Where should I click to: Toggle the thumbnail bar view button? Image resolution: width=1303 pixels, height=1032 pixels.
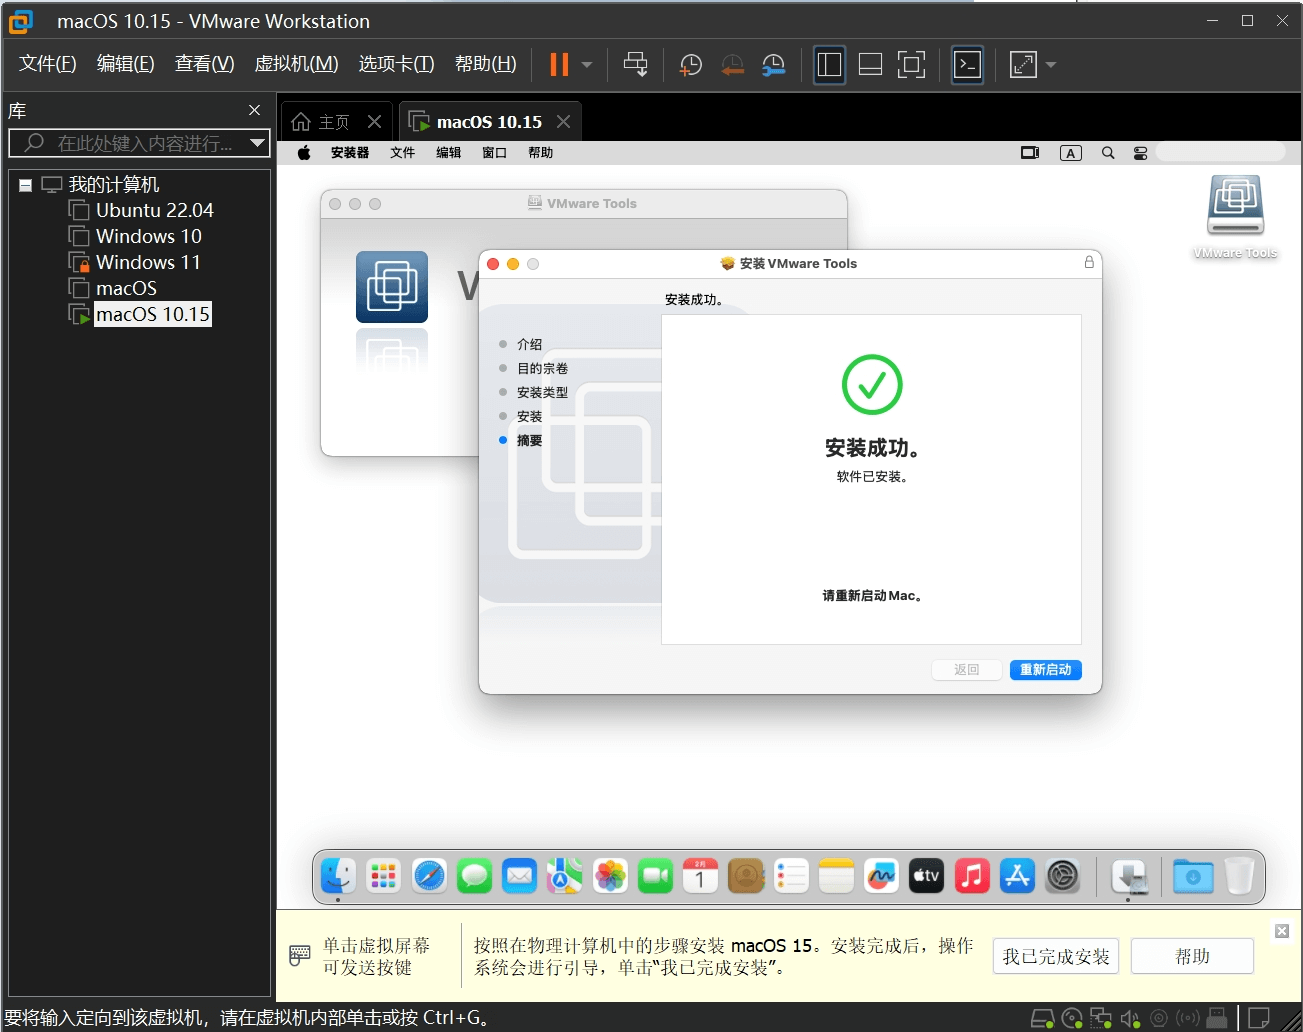click(870, 65)
